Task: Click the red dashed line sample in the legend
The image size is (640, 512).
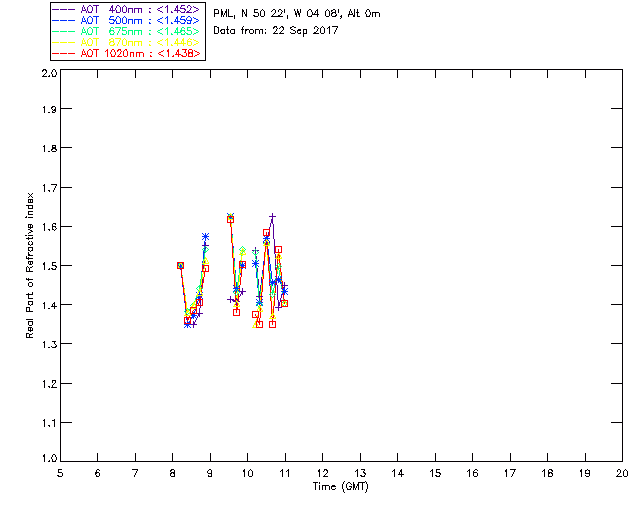Action: coord(64,53)
